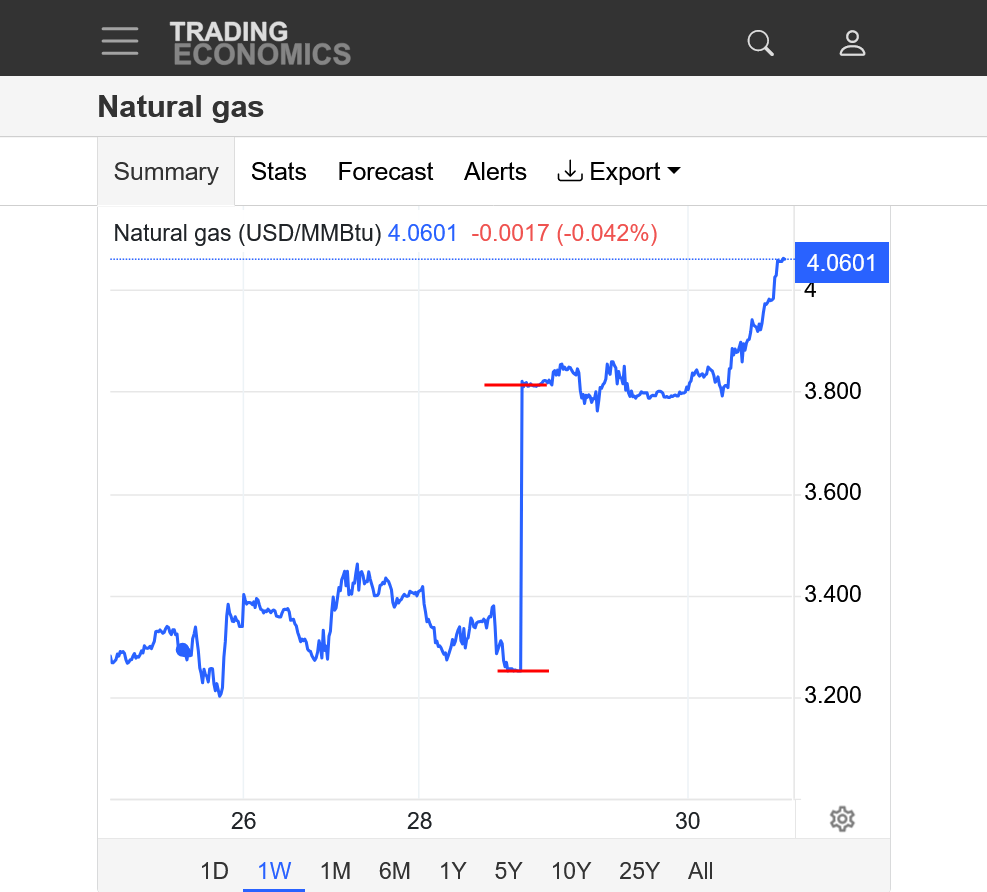Open the Stats tab
The width and height of the screenshot is (987, 892).
click(x=278, y=172)
